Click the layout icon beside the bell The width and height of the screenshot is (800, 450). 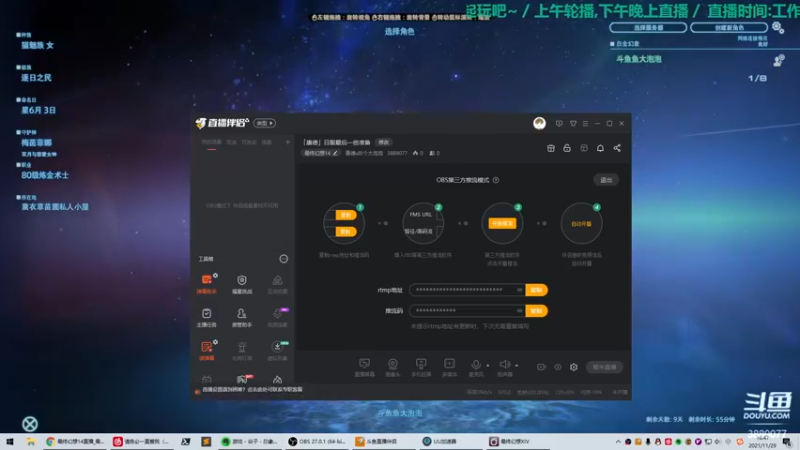coord(584,148)
